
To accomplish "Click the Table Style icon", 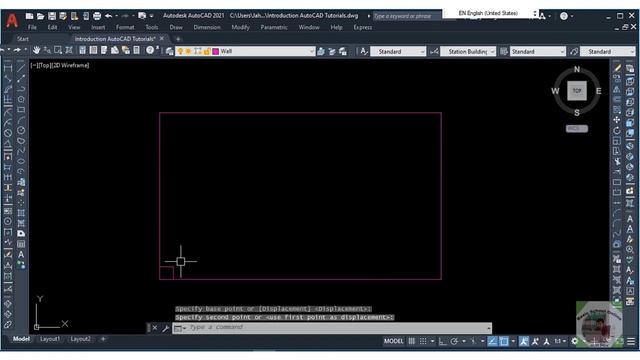I will pos(504,51).
